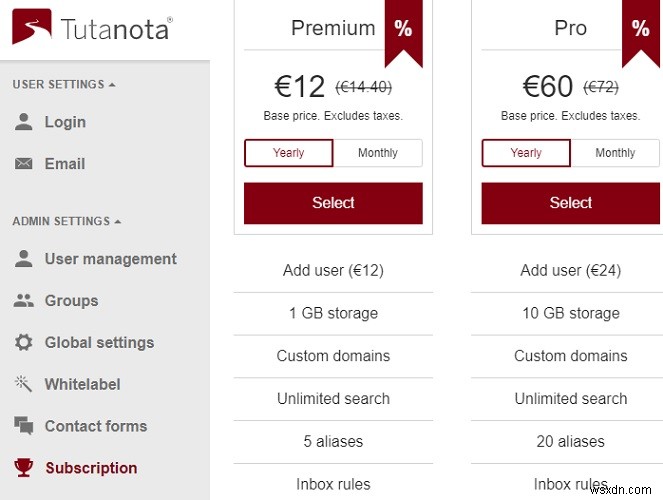Click the Login person icon
The image size is (663, 500).
pos(24,122)
